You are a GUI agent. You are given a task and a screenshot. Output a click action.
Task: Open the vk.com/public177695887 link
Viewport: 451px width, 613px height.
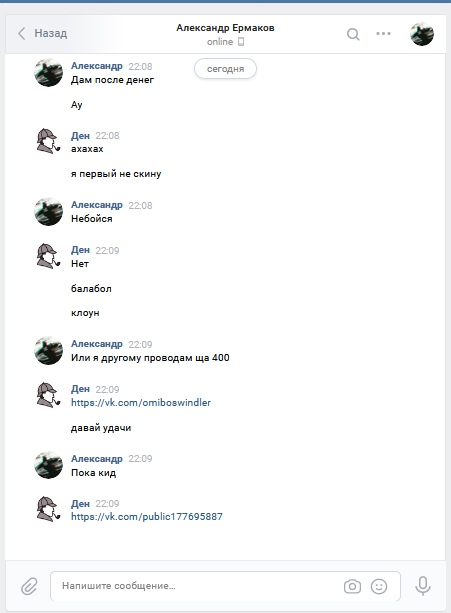pos(147,516)
